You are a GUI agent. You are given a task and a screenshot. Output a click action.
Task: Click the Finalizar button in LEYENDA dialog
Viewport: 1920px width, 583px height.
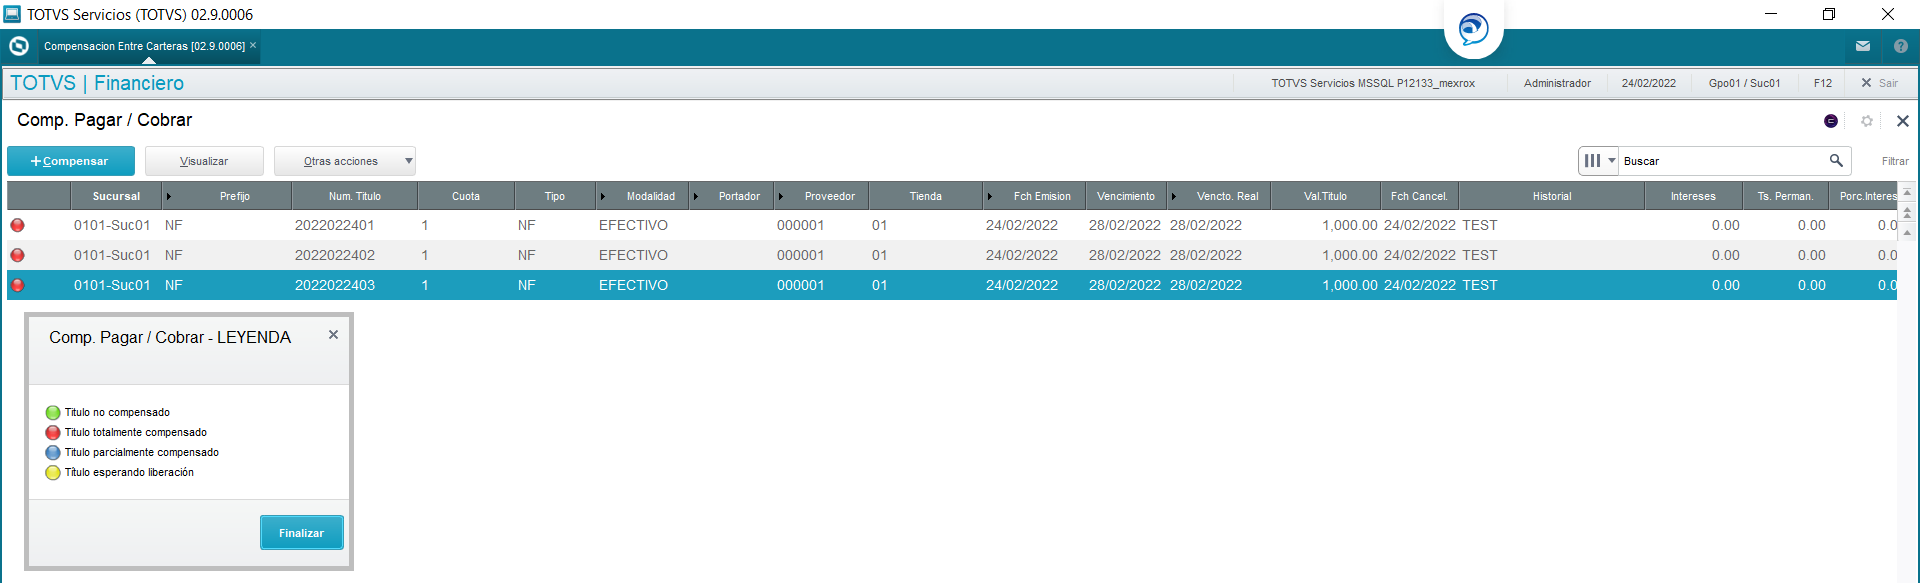point(302,533)
